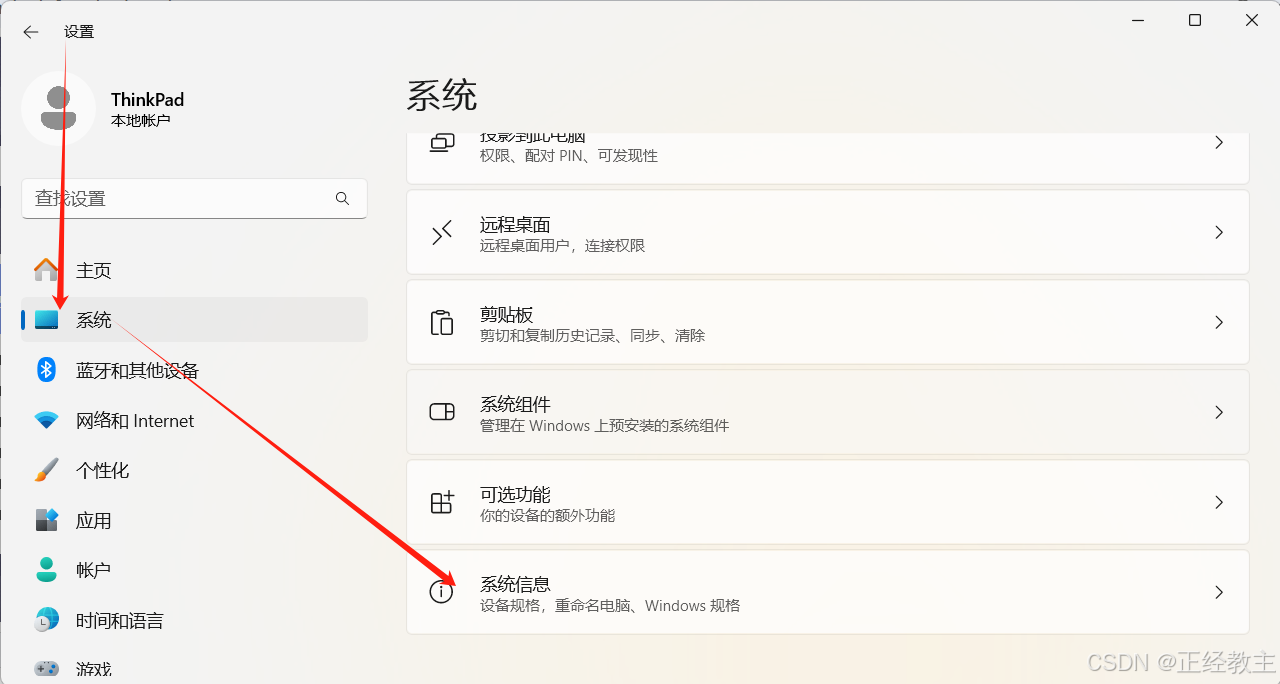Click the search magnifier icon
The image size is (1280, 684).
point(343,199)
